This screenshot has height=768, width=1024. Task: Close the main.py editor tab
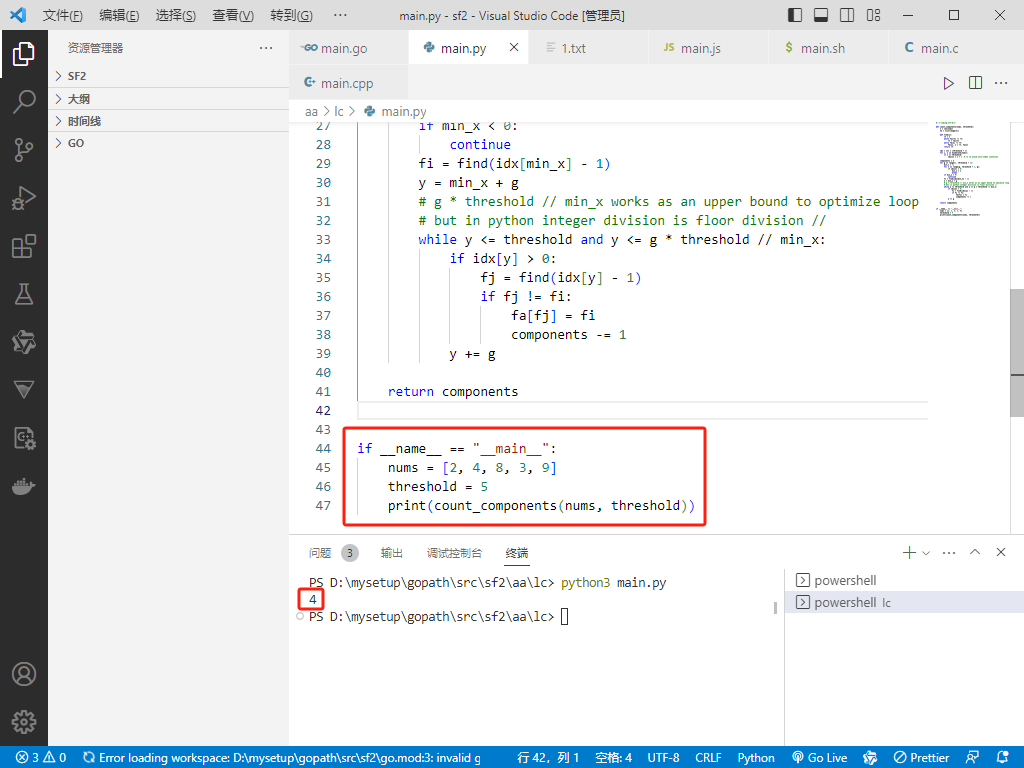point(514,47)
